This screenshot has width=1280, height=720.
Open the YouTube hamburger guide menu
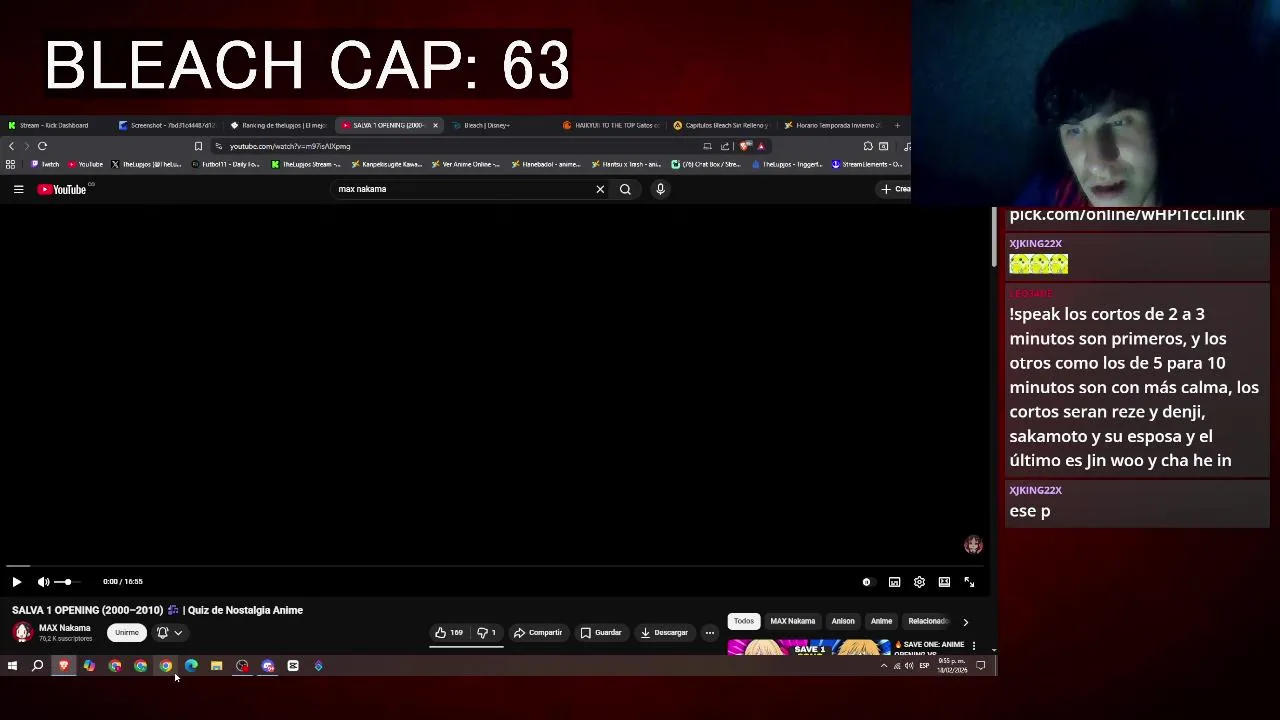(x=18, y=189)
